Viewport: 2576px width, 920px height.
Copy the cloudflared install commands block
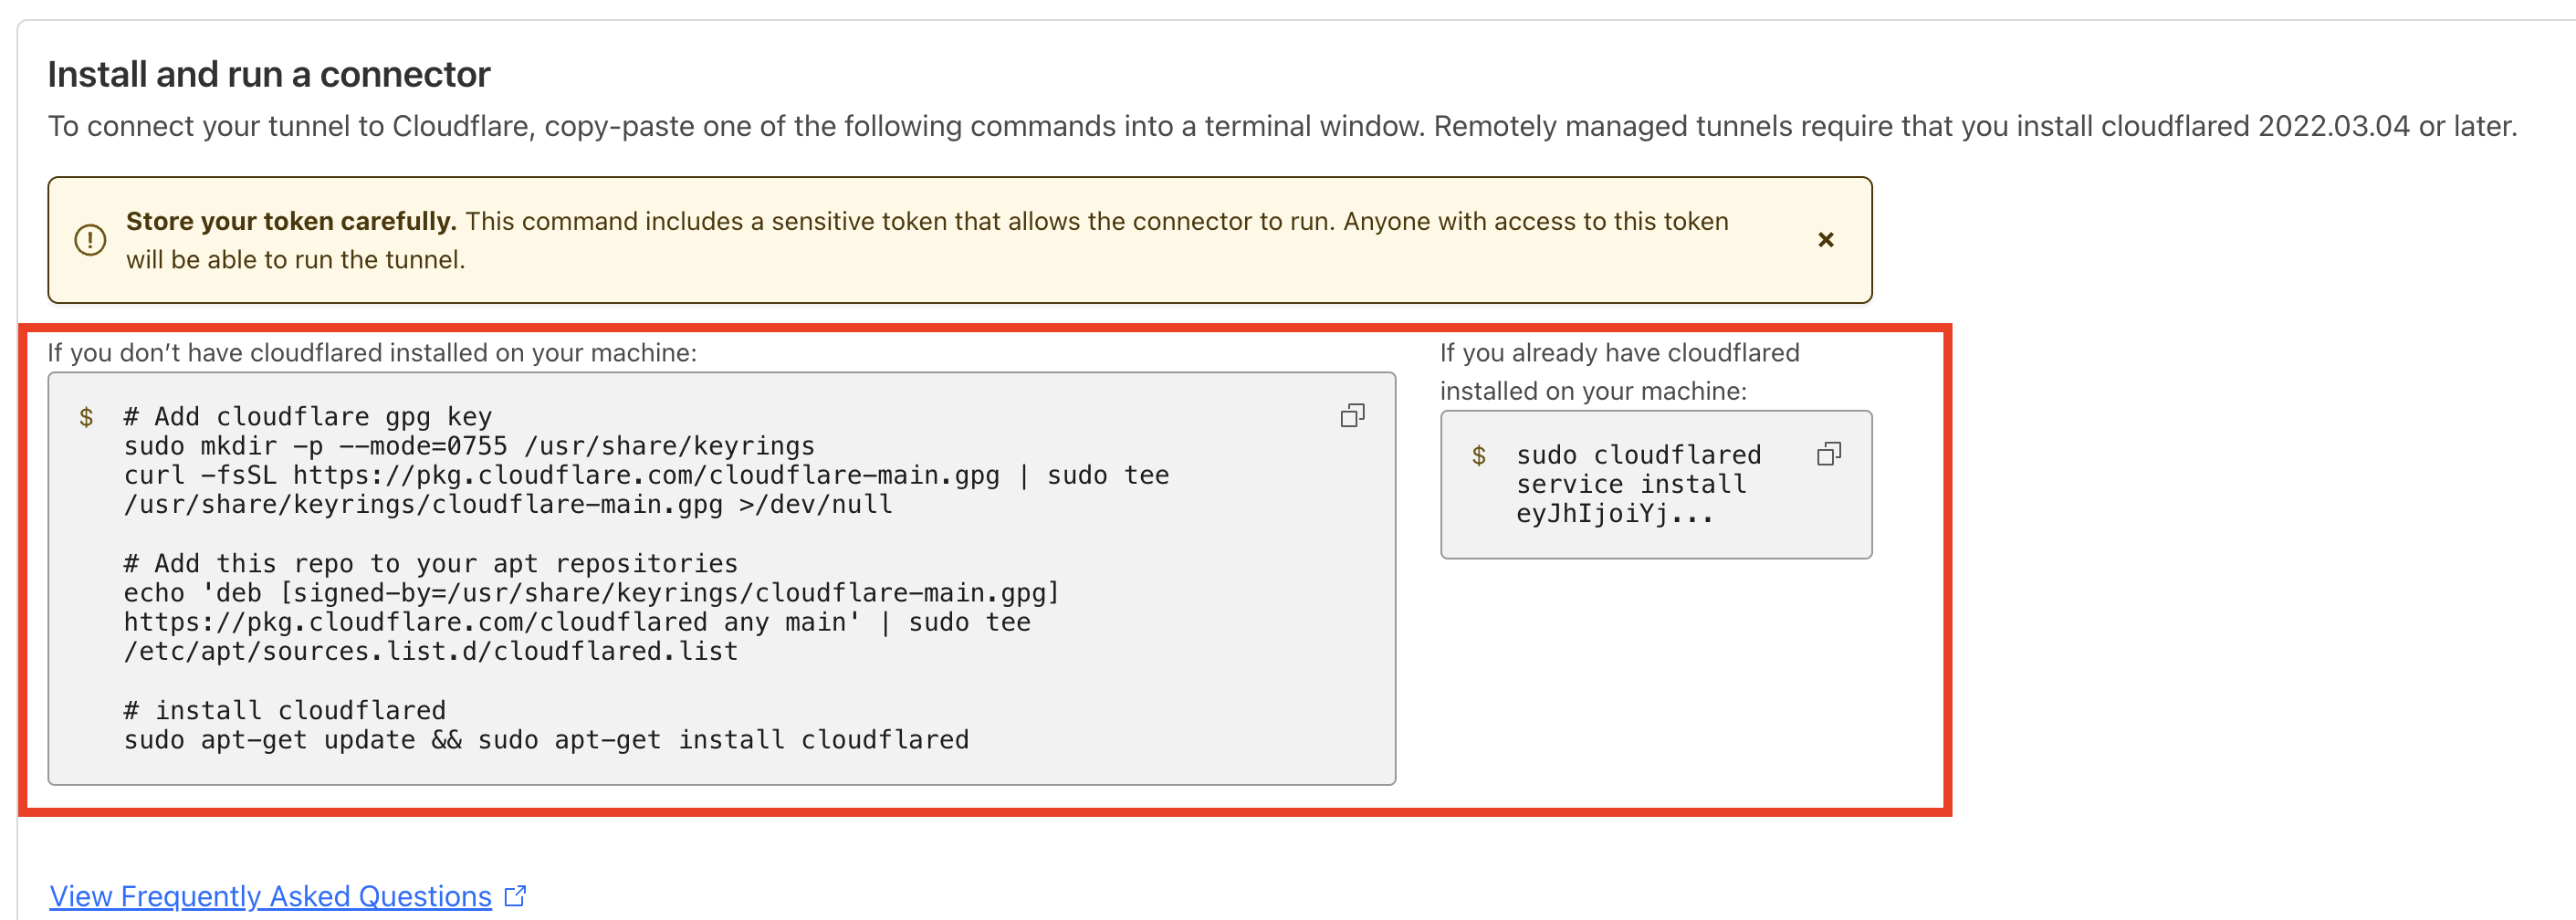point(1352,415)
